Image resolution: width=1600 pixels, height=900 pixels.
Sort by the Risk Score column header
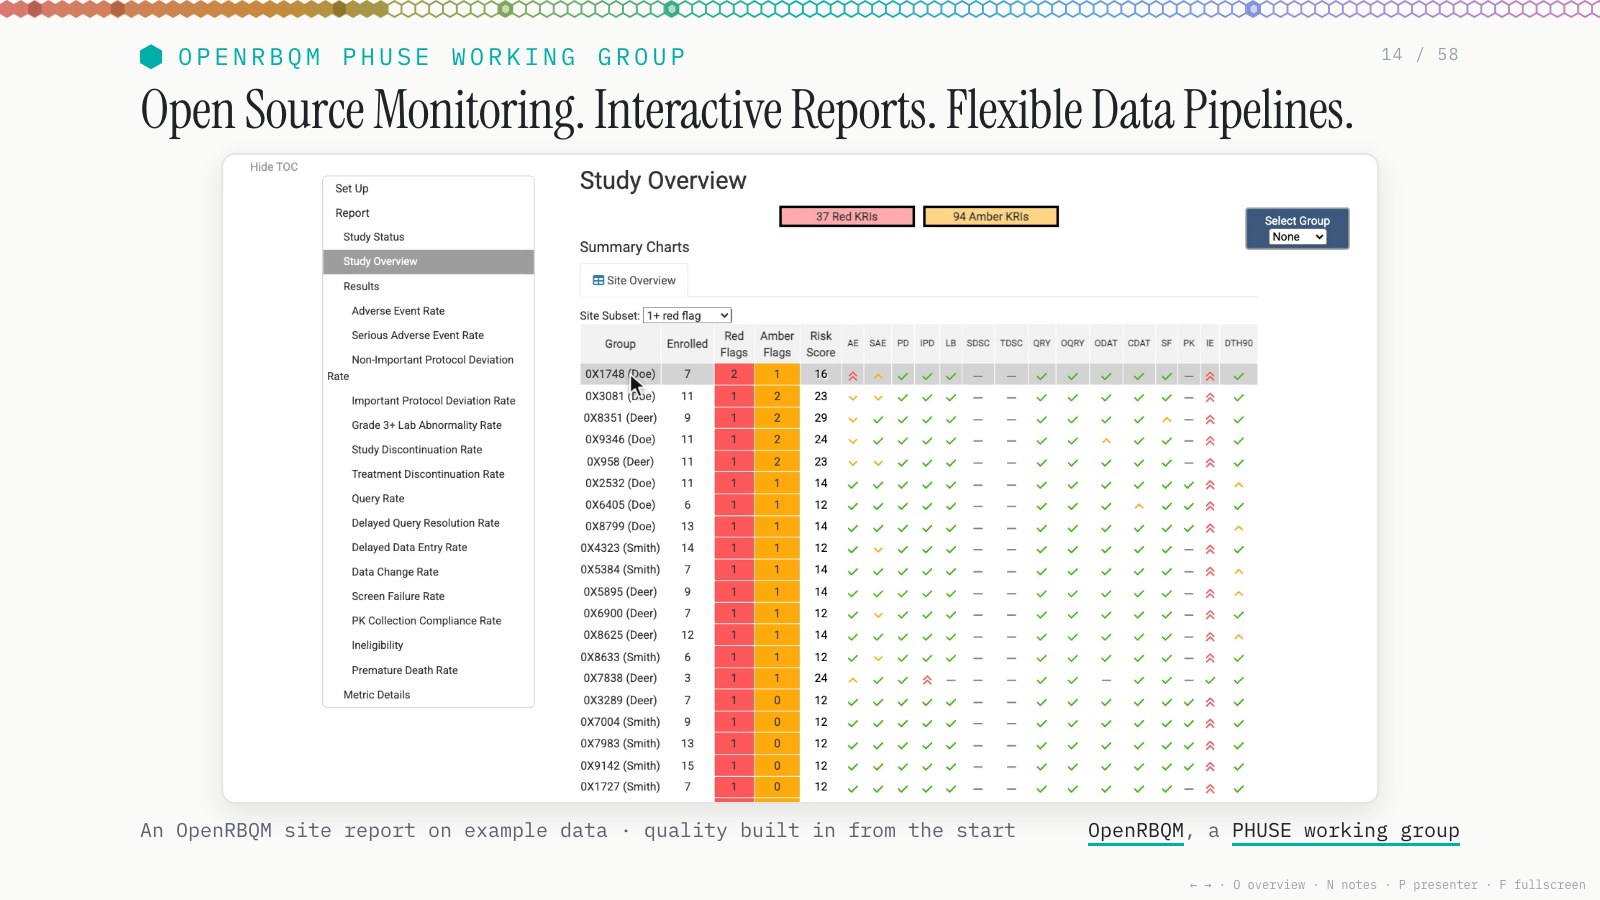pos(821,344)
